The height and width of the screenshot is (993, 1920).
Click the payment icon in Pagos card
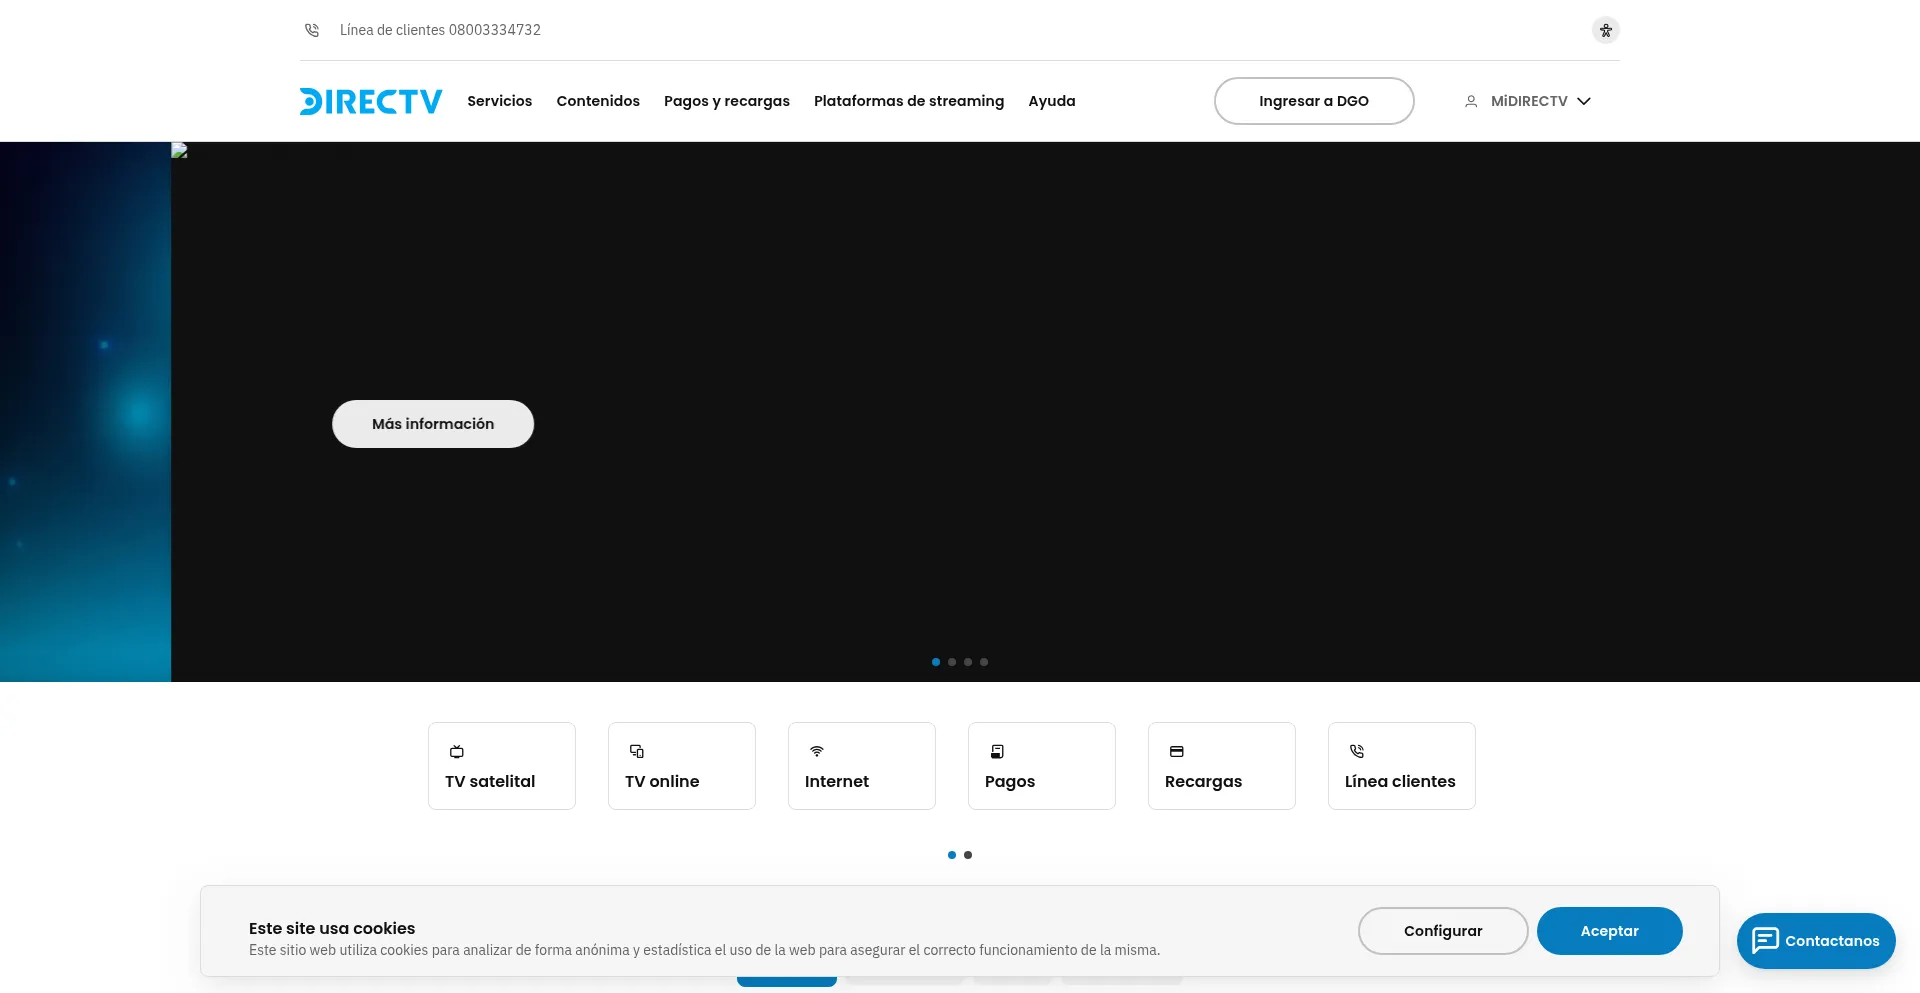tap(997, 751)
